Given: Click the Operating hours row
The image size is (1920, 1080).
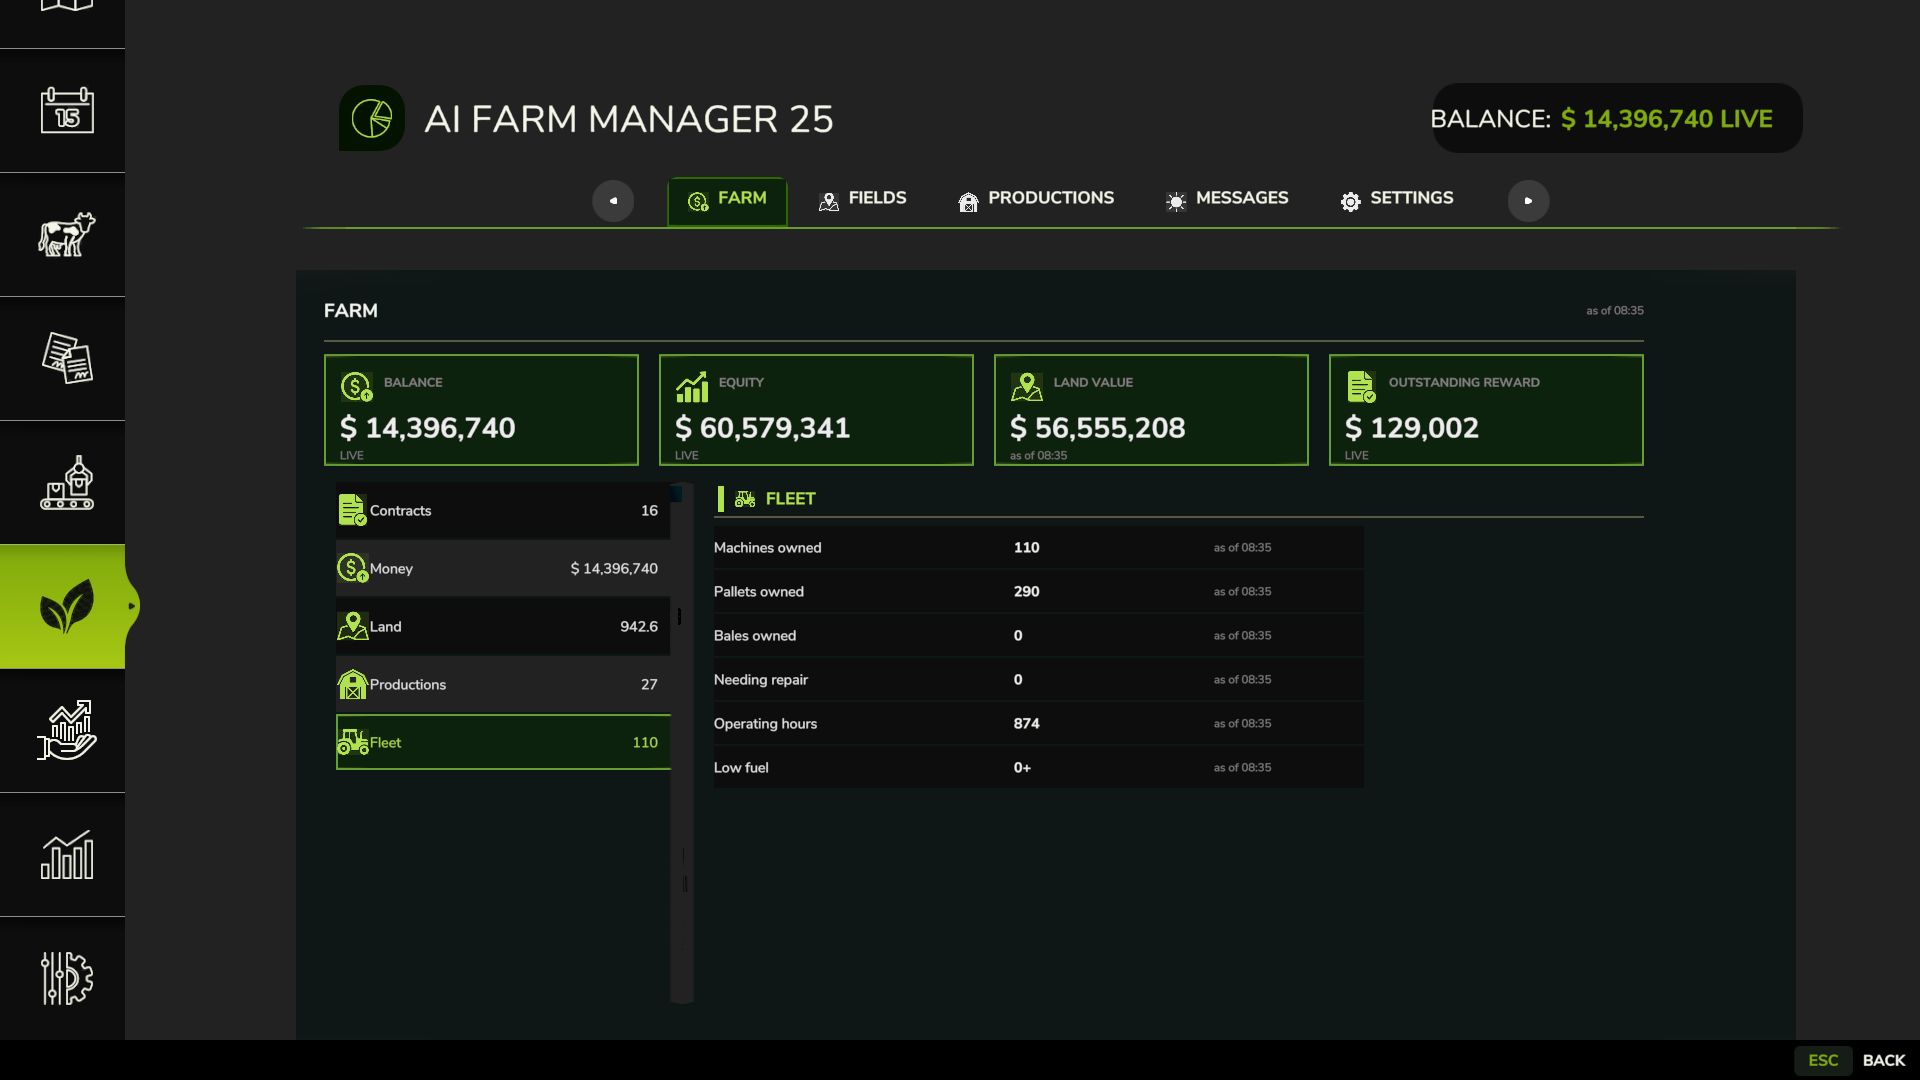Looking at the screenshot, I should click(1038, 724).
